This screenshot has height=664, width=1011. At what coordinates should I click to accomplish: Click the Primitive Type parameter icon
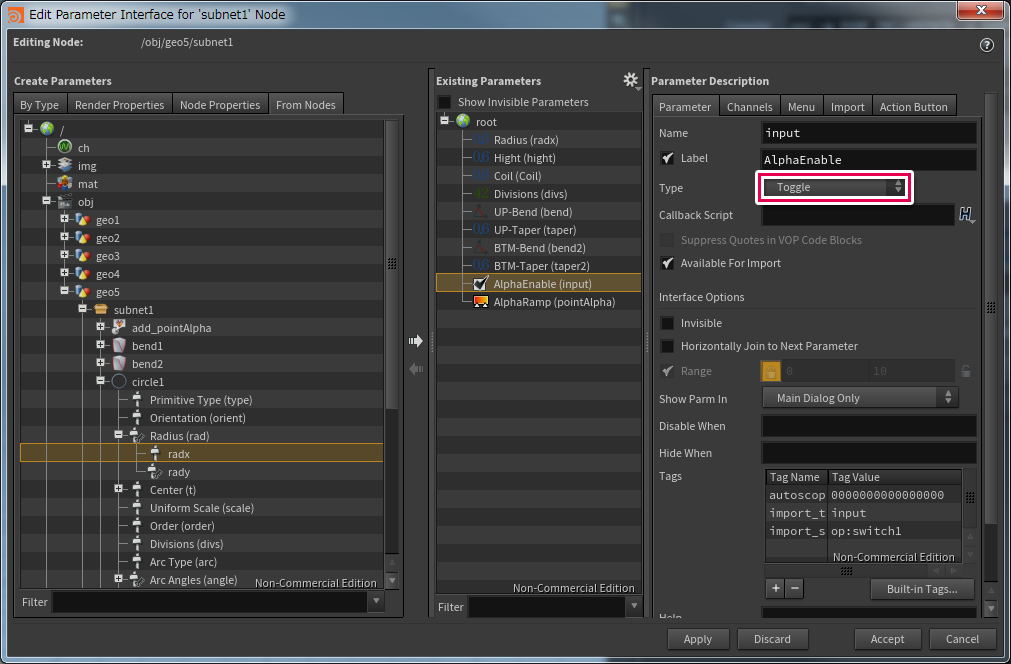tap(137, 400)
